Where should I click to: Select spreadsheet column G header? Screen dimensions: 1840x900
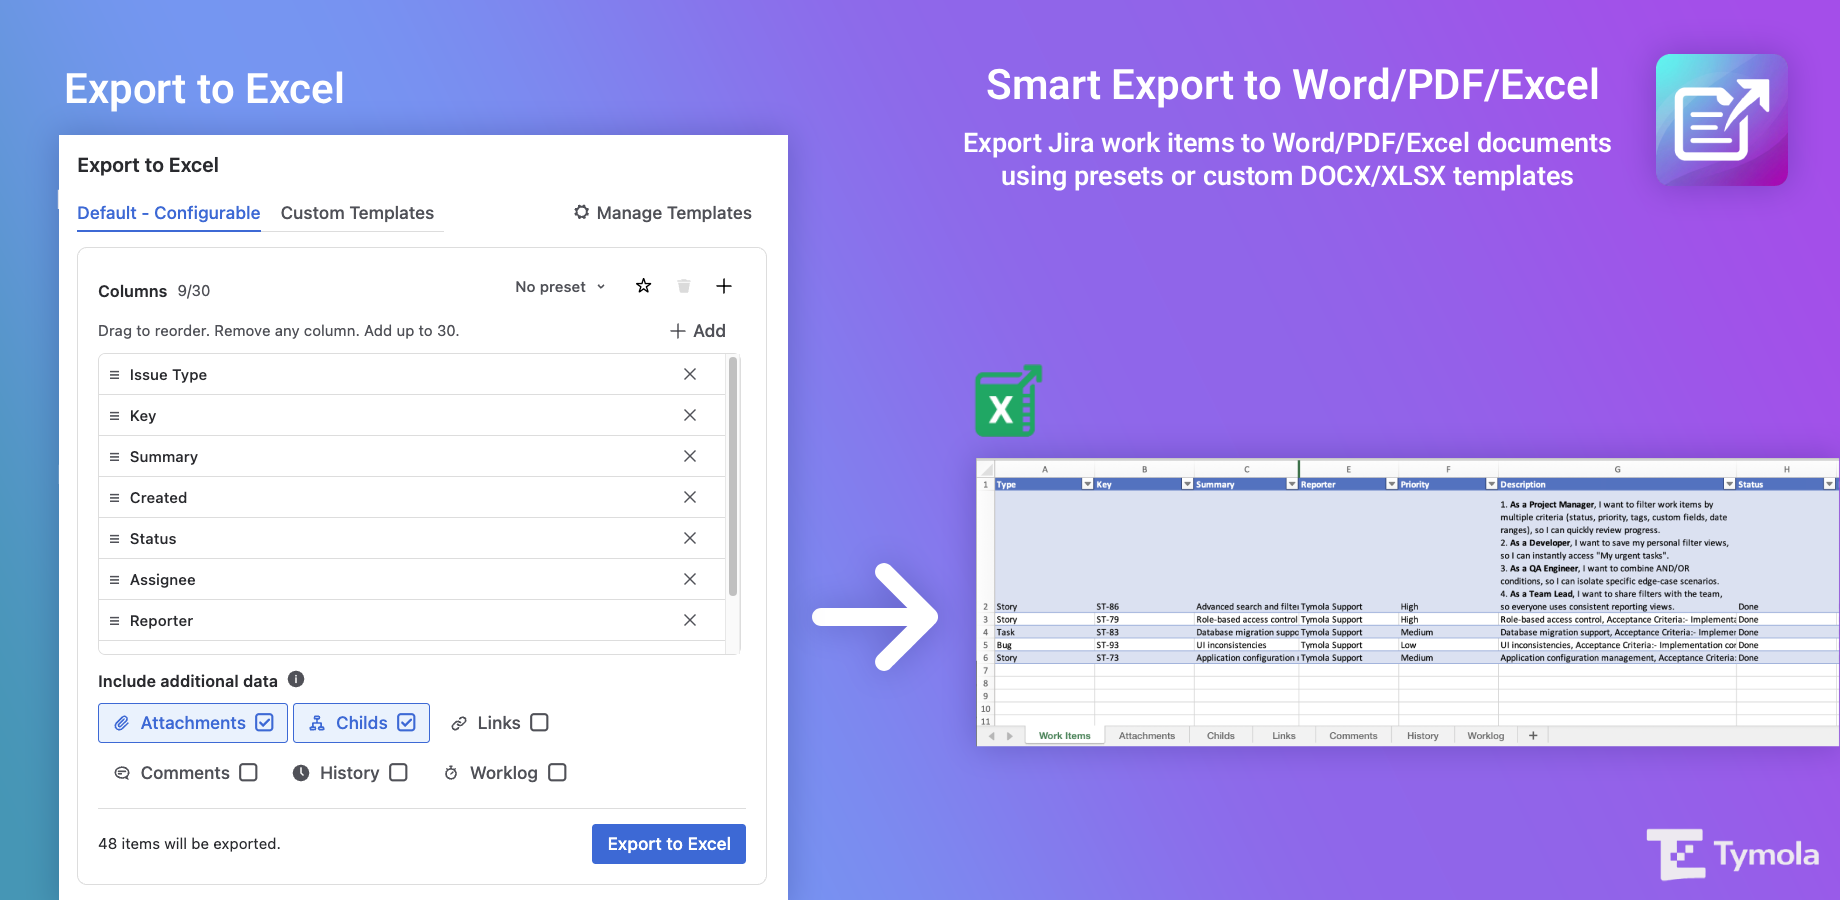(x=1617, y=469)
